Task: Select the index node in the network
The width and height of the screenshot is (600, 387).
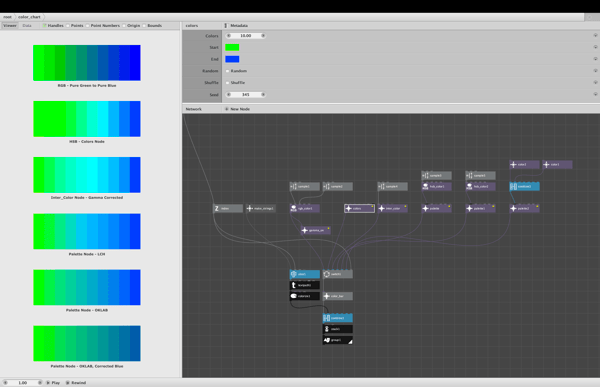Action: tap(228, 208)
